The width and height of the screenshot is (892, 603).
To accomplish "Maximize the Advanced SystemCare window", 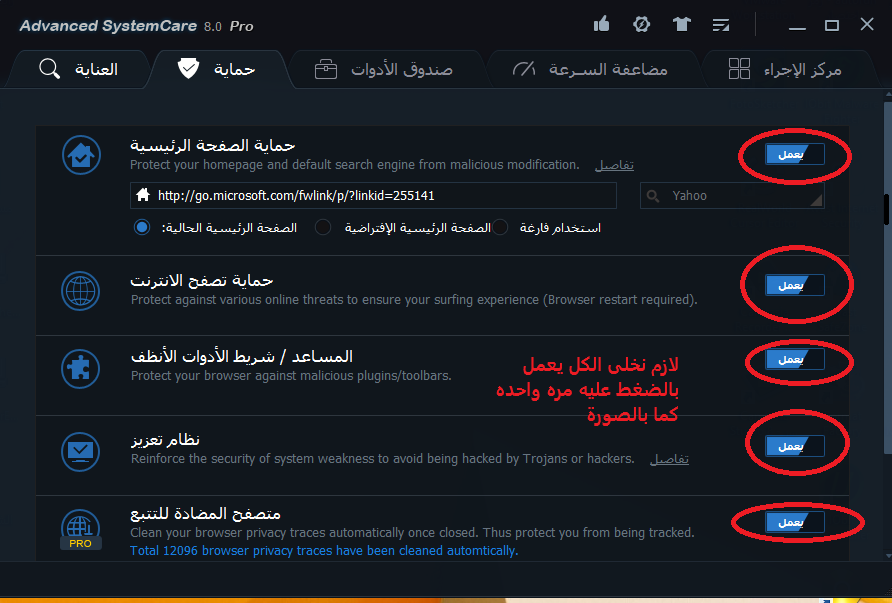I will click(832, 25).
